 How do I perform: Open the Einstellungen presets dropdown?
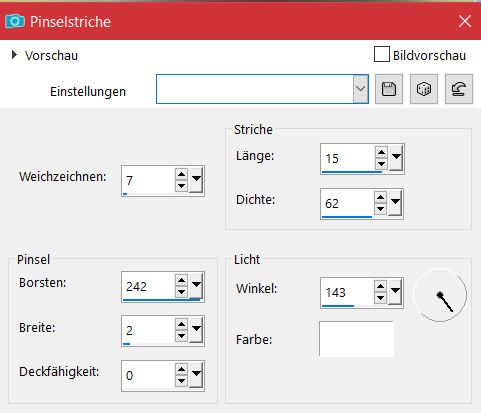(360, 89)
